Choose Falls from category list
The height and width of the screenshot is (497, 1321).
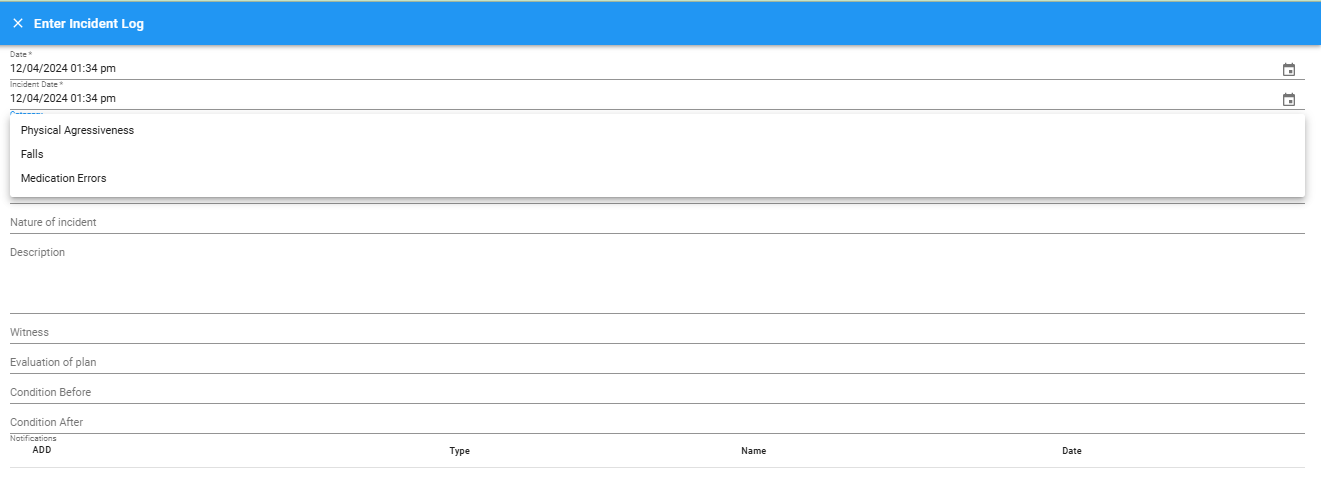(657, 154)
